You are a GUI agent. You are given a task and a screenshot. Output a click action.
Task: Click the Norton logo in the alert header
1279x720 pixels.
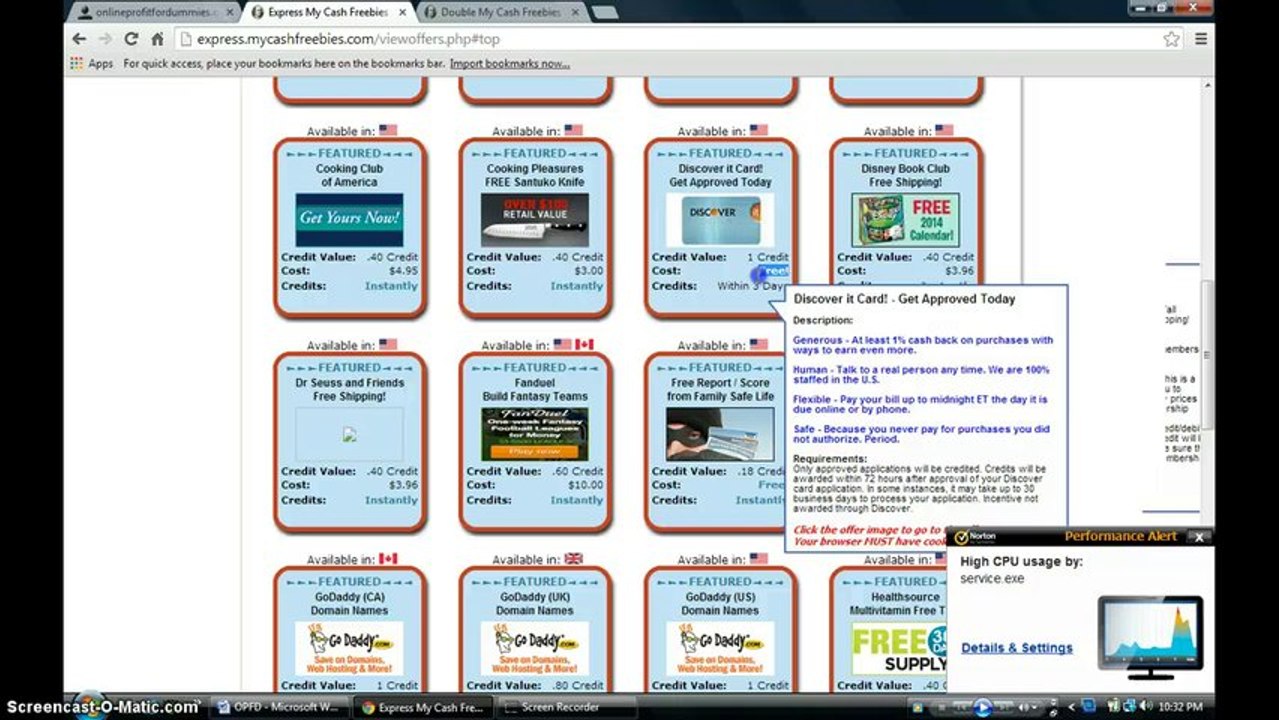[975, 537]
